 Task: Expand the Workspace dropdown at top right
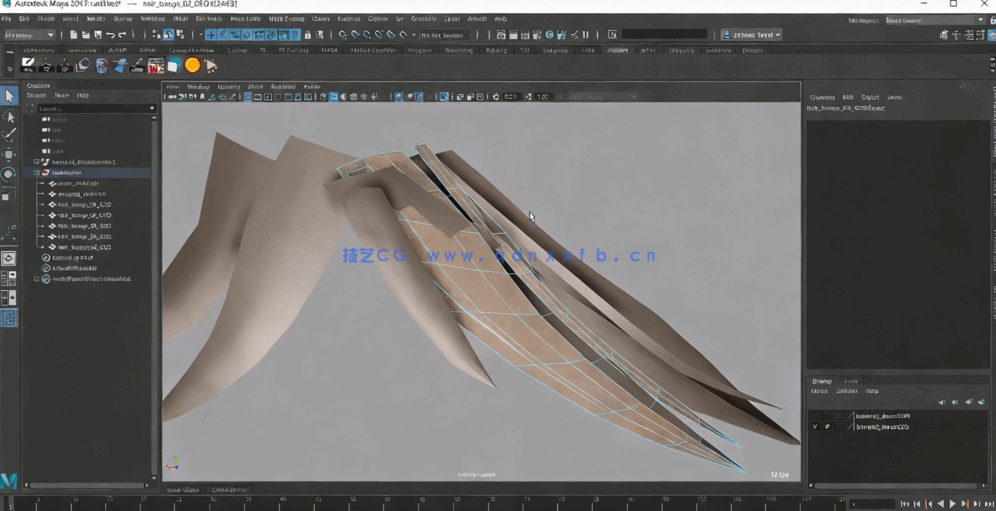(934, 20)
